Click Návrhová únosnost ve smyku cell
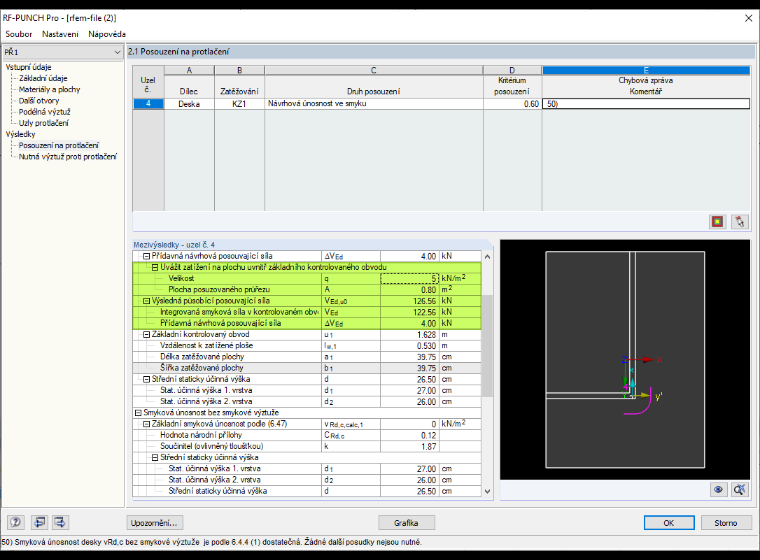 (374, 104)
